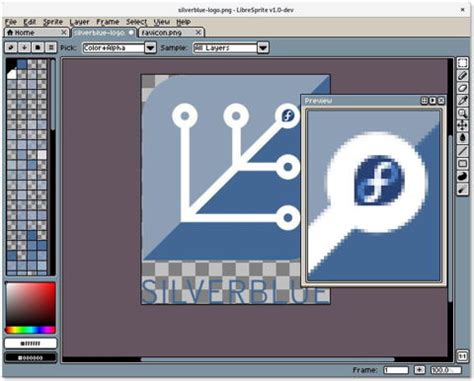Open the Pick dropdown arrow

pos(150,48)
